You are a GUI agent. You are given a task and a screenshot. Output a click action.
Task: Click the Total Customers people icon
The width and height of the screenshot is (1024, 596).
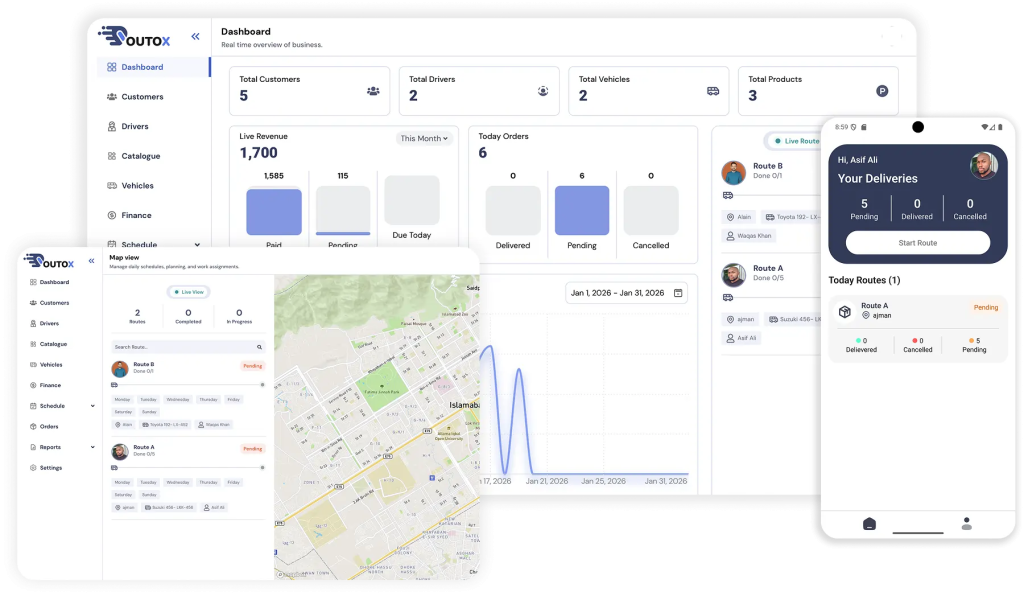pyautogui.click(x=373, y=91)
